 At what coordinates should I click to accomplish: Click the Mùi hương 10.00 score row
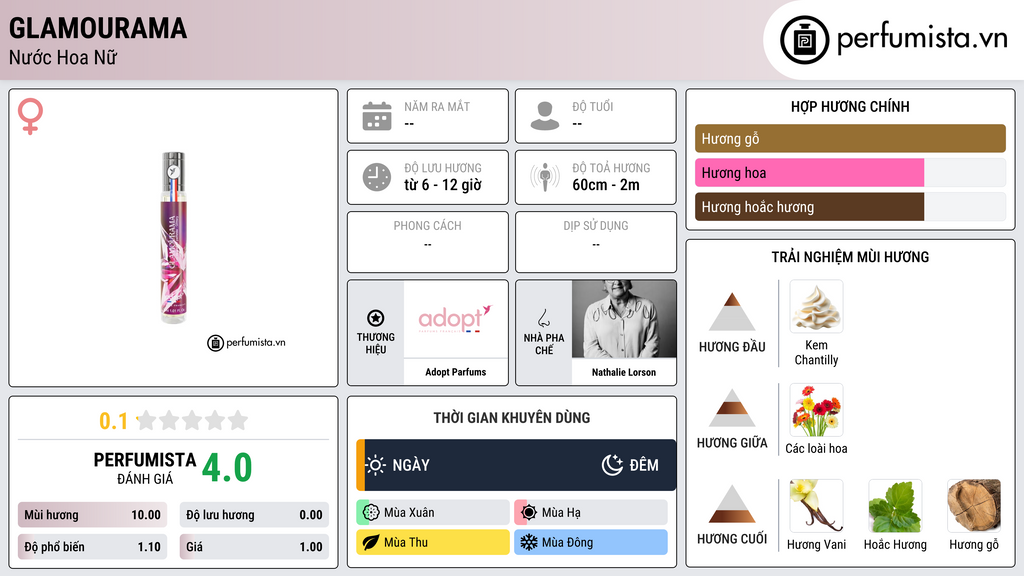click(92, 515)
